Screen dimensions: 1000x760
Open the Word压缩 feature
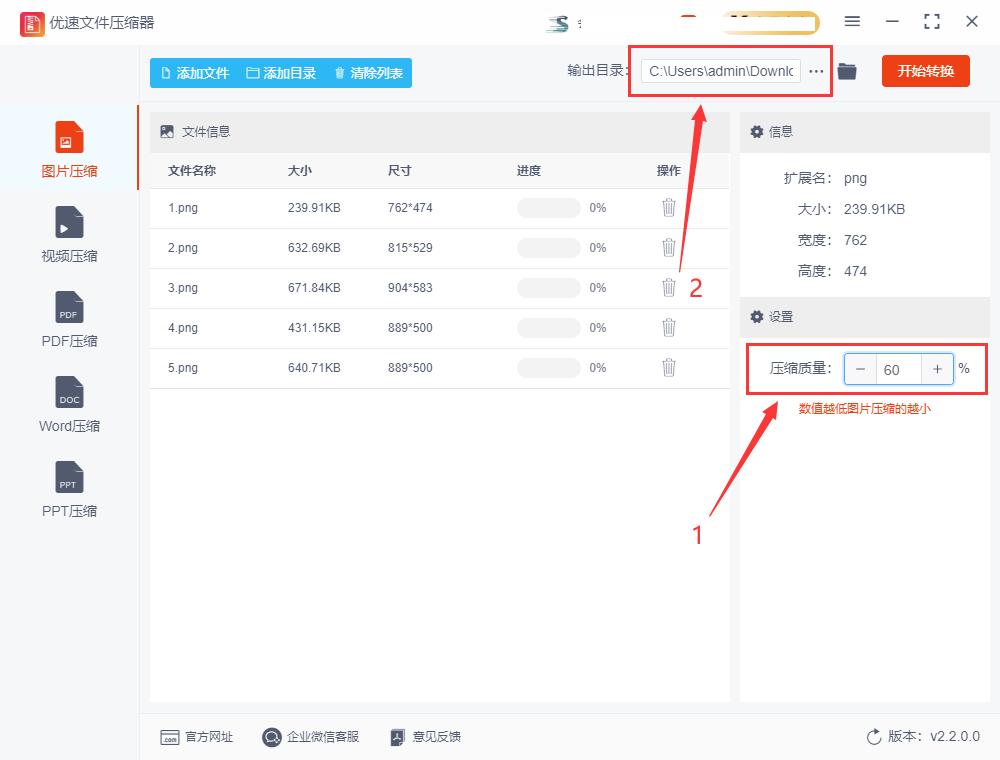pyautogui.click(x=68, y=403)
